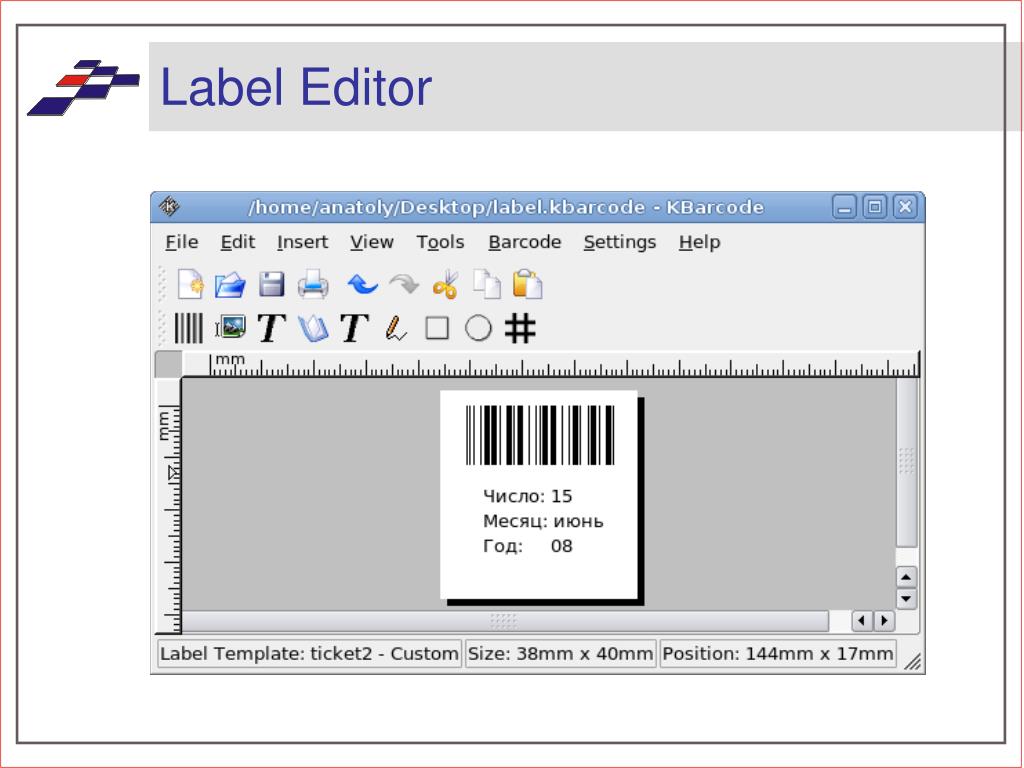This screenshot has width=1024, height=768.
Task: Open the File menu
Action: coord(182,242)
